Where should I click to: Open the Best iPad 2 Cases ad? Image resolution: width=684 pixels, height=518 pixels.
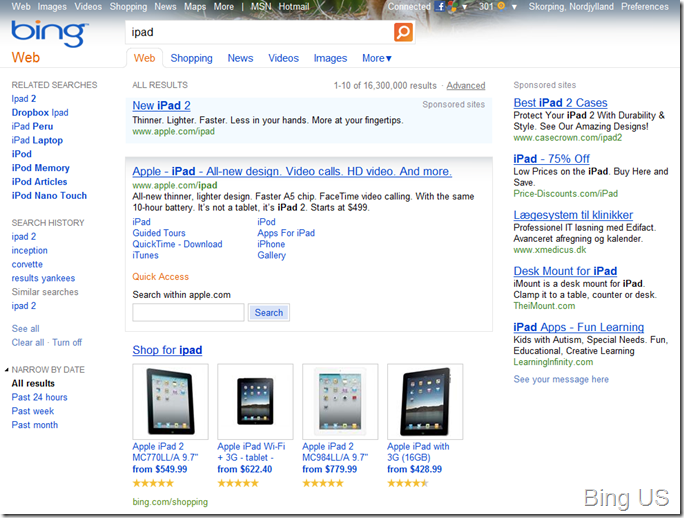point(560,103)
